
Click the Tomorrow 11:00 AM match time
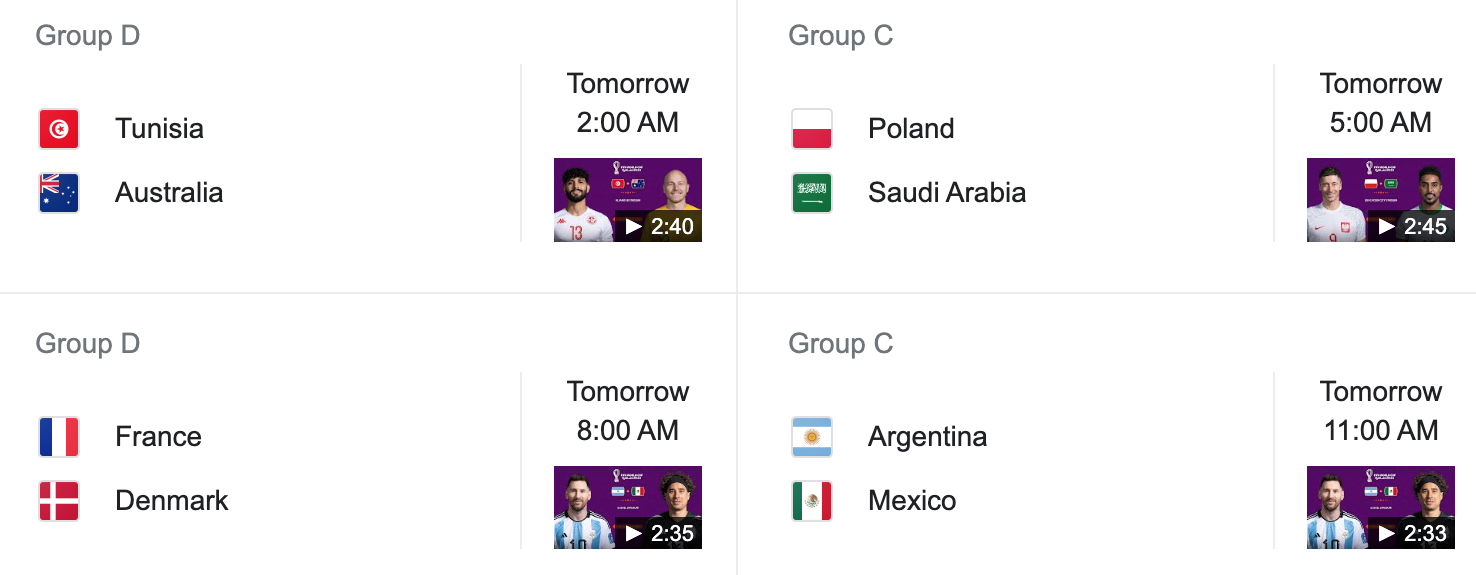coord(1381,411)
